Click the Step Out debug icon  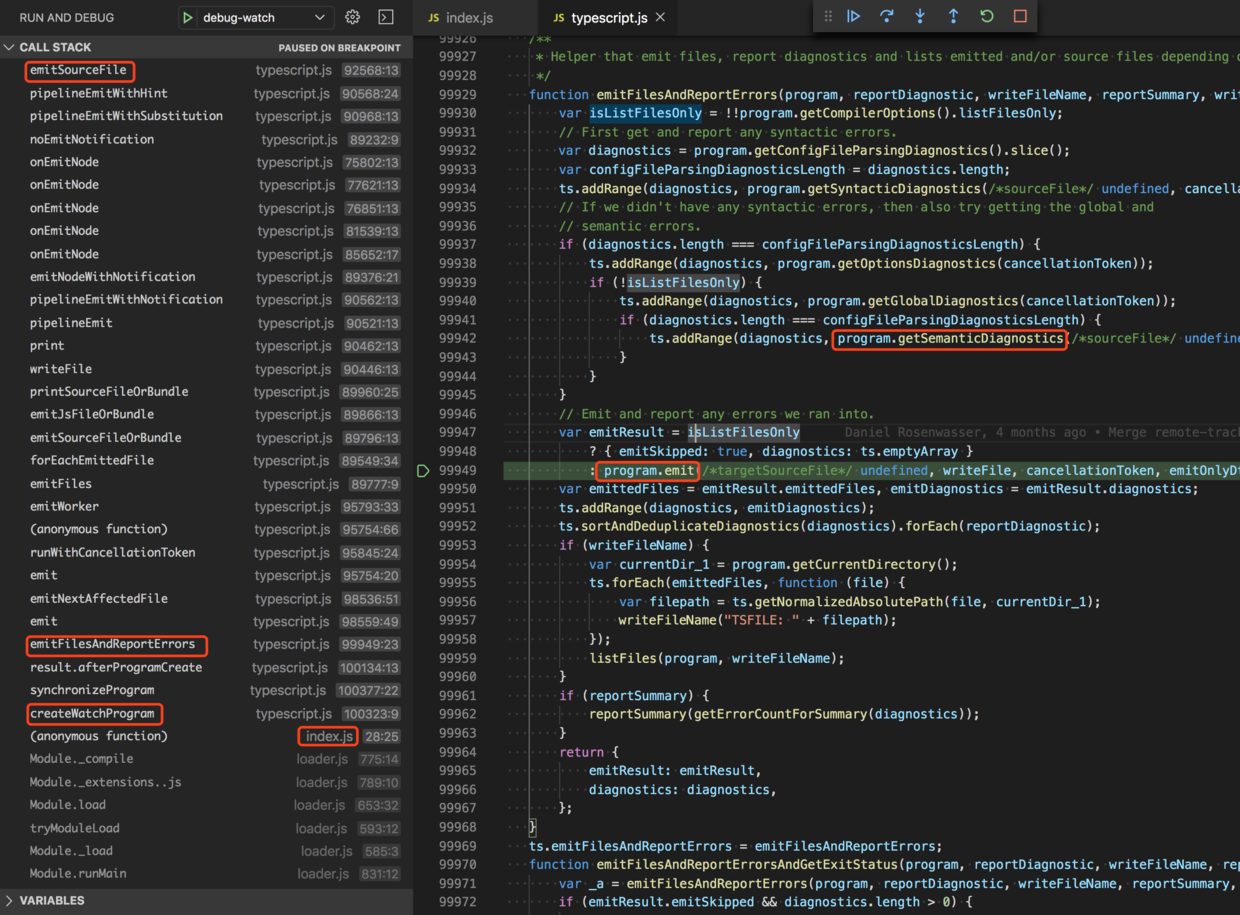[x=953, y=16]
